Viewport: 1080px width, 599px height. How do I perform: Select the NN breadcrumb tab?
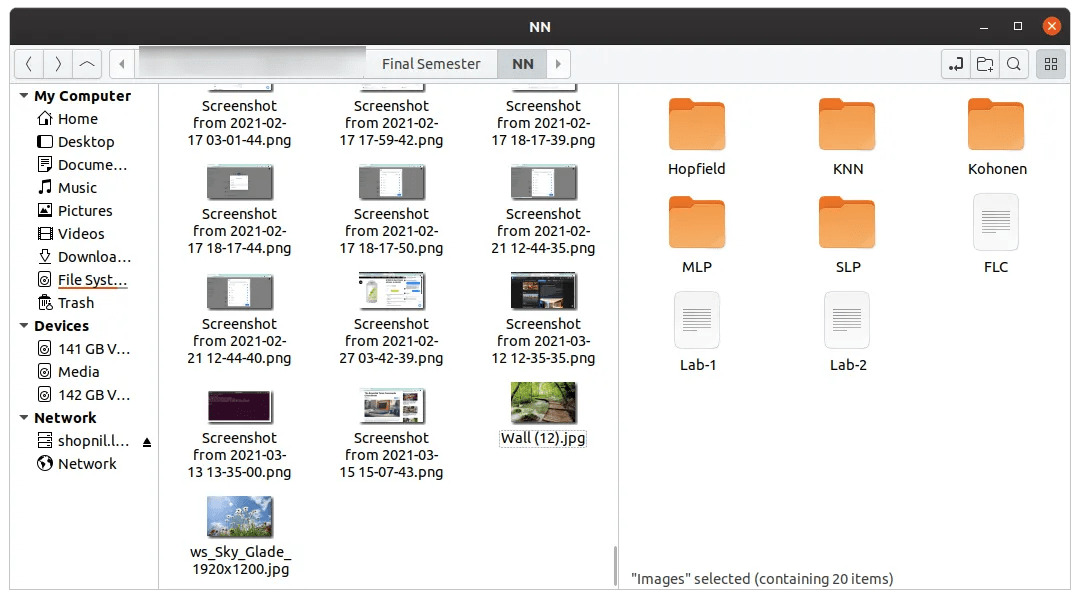coord(522,63)
